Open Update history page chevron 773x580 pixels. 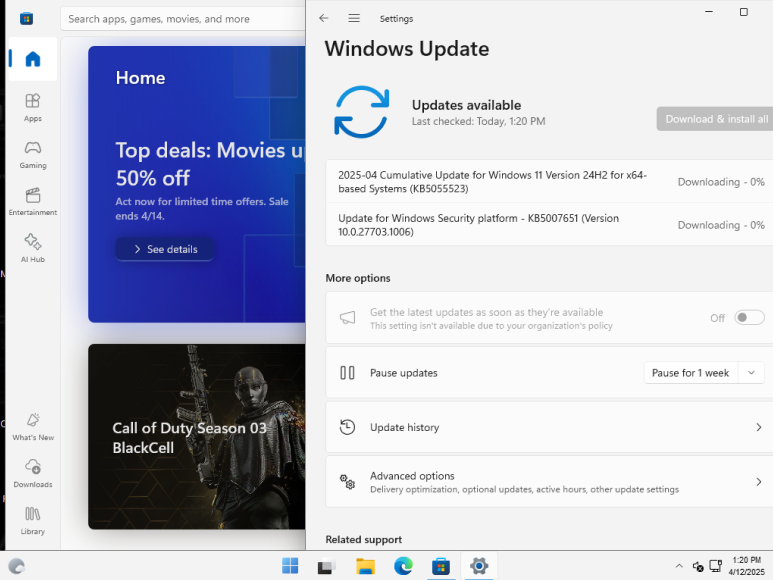tap(759, 427)
